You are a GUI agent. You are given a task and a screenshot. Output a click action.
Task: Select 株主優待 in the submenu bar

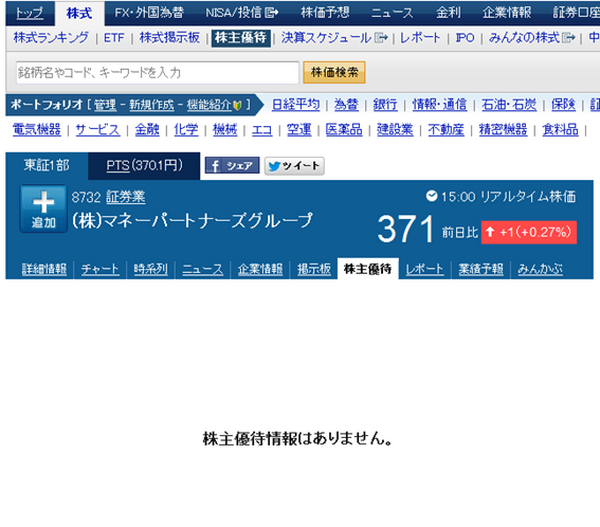click(241, 38)
